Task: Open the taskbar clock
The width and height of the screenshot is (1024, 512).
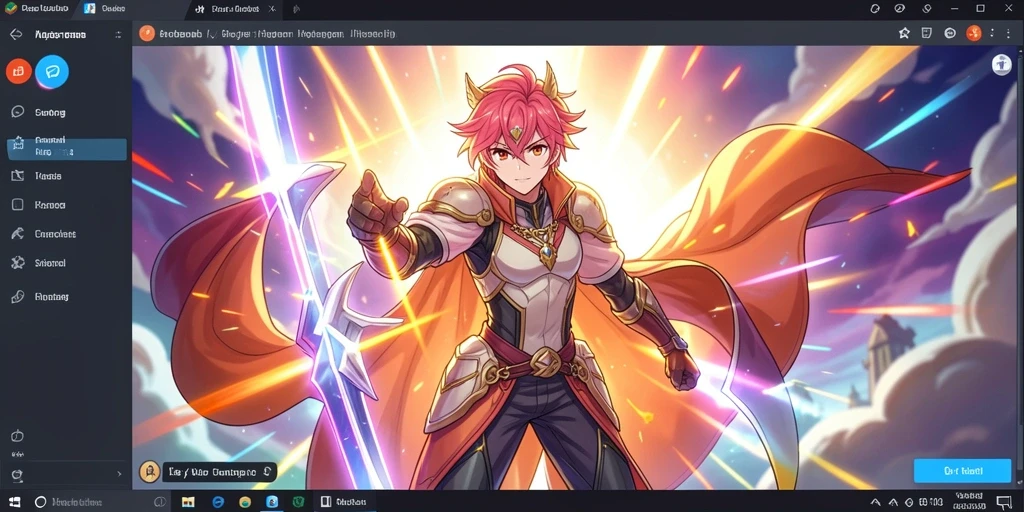Action: coord(969,501)
